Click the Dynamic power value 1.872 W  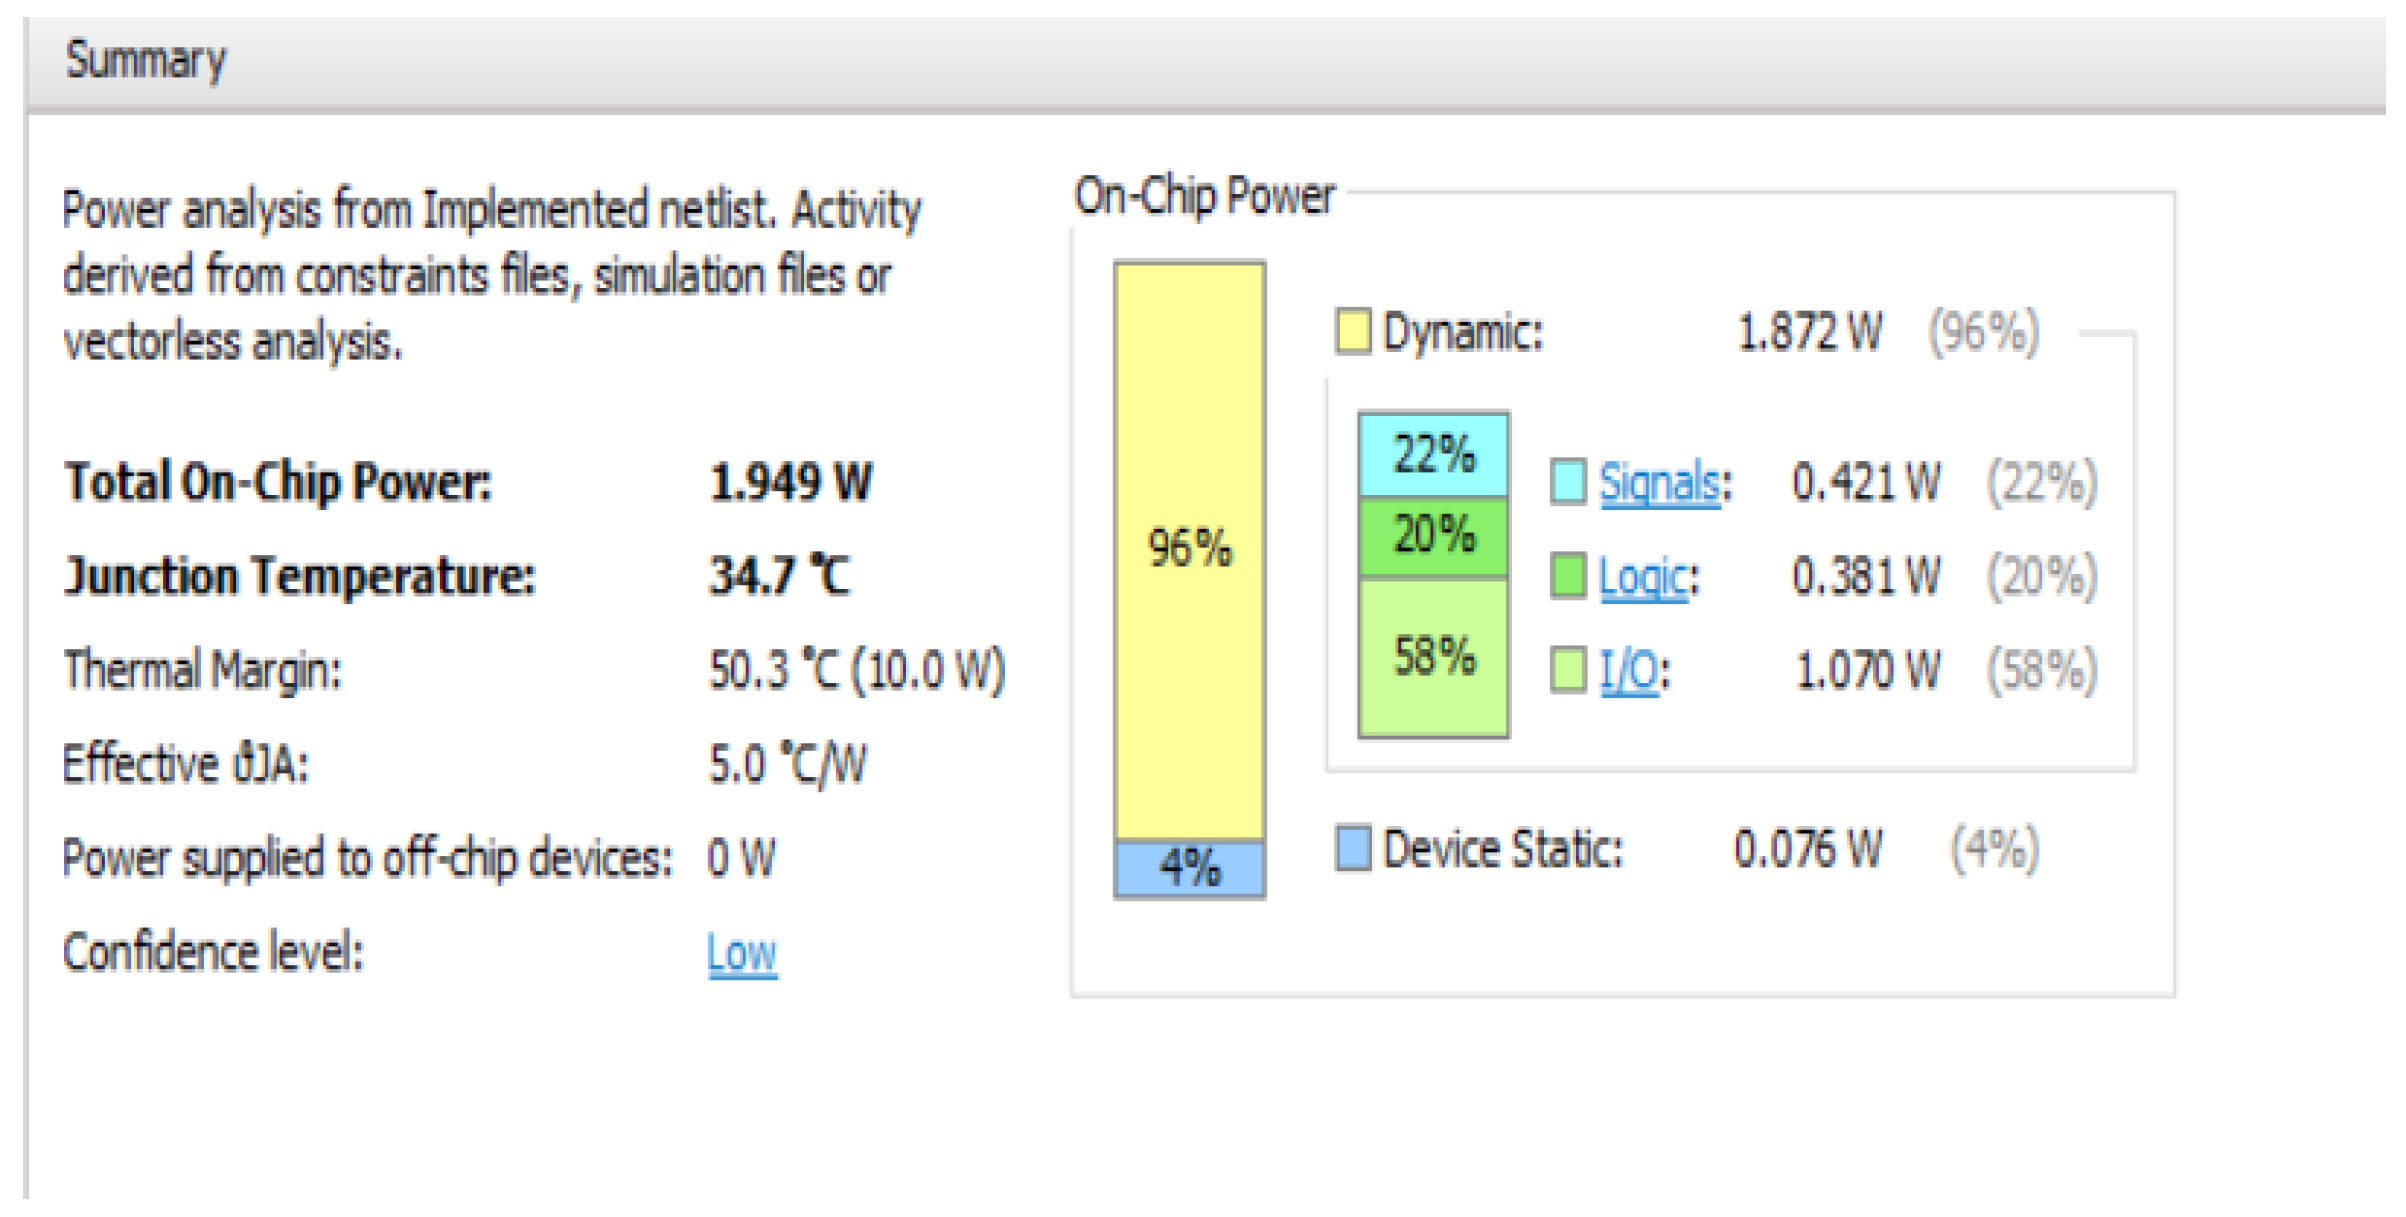click(1809, 332)
